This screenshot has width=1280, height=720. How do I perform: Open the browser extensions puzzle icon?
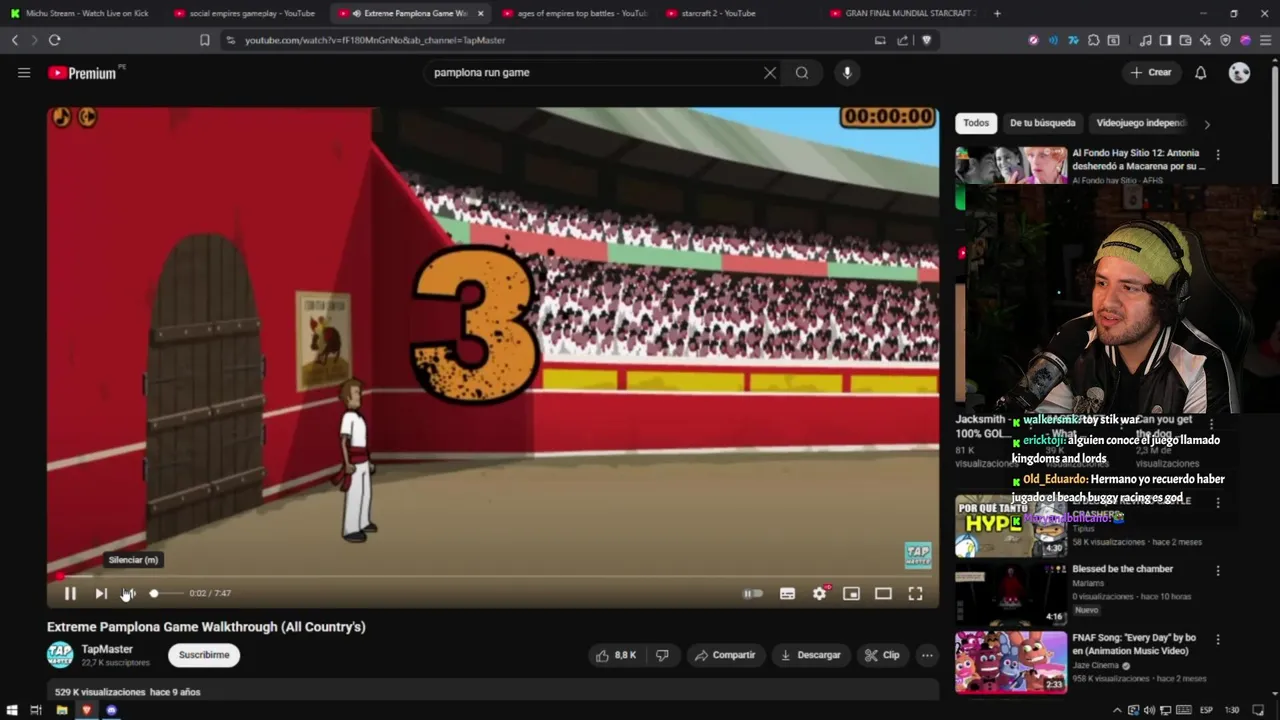click(x=1093, y=40)
